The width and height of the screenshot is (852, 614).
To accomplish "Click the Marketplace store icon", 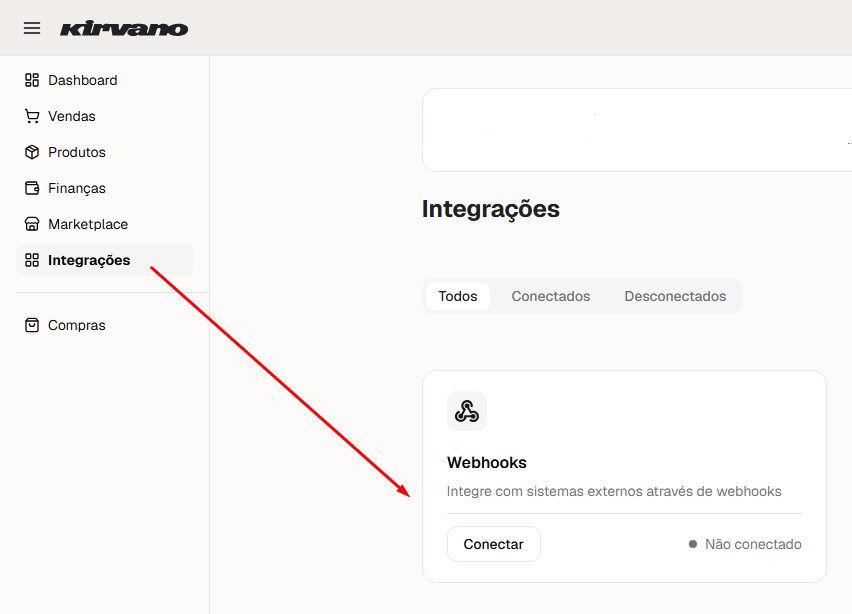I will [32, 224].
